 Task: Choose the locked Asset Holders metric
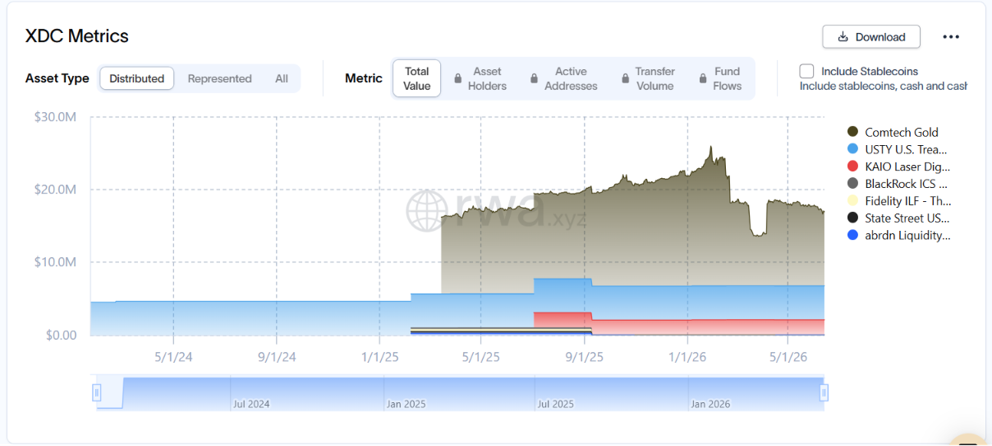tap(481, 78)
